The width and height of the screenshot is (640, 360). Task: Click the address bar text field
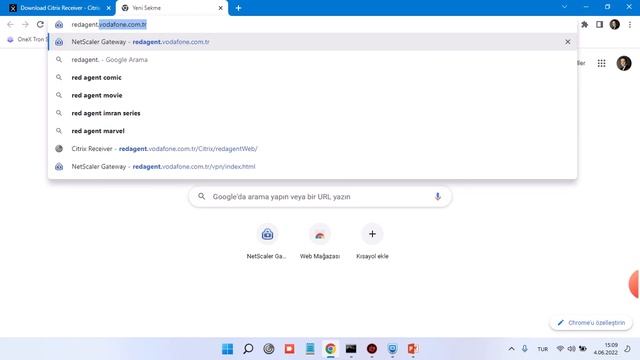point(312,24)
